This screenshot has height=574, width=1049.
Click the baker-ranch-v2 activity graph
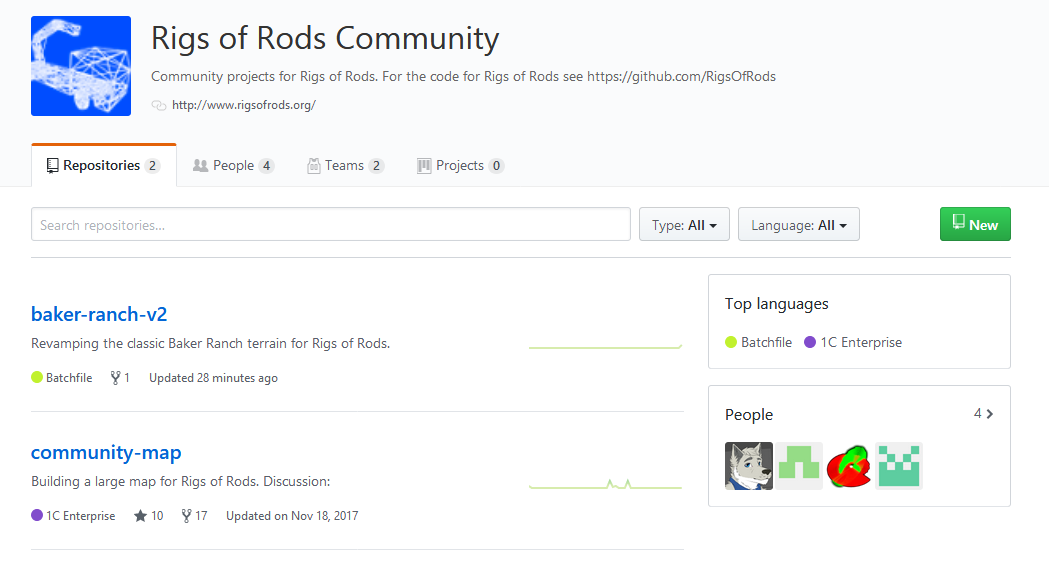[605, 346]
